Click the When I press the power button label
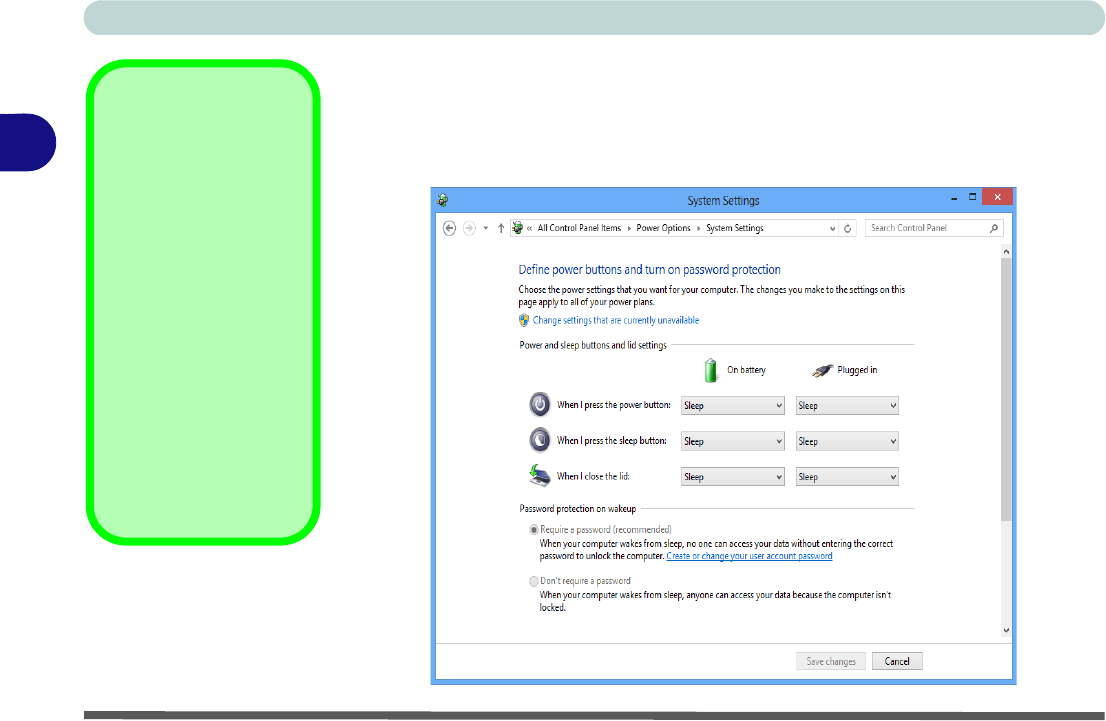This screenshot has height=721, width=1106. 614,405
